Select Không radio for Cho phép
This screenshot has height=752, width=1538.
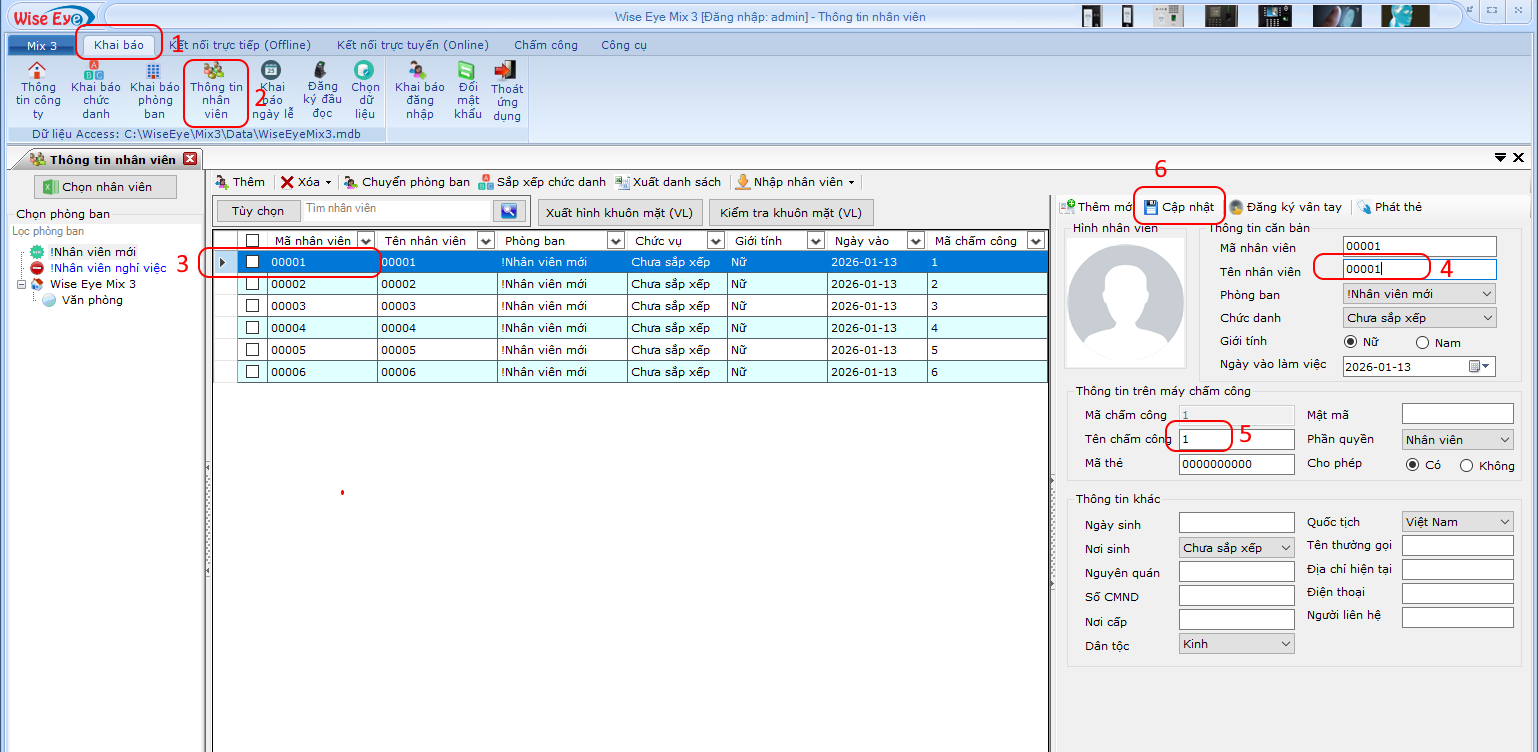[1466, 465]
